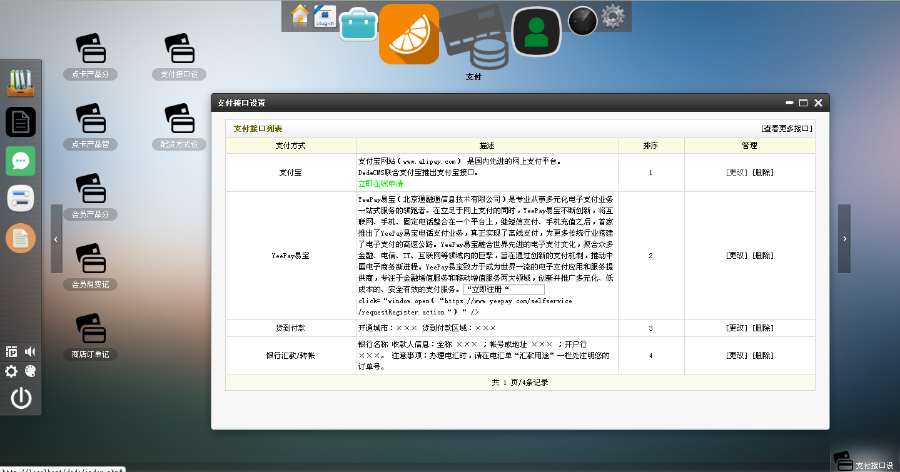
Task: Click 删除 for the 银行汇款/转帐 row
Action: pos(763,355)
